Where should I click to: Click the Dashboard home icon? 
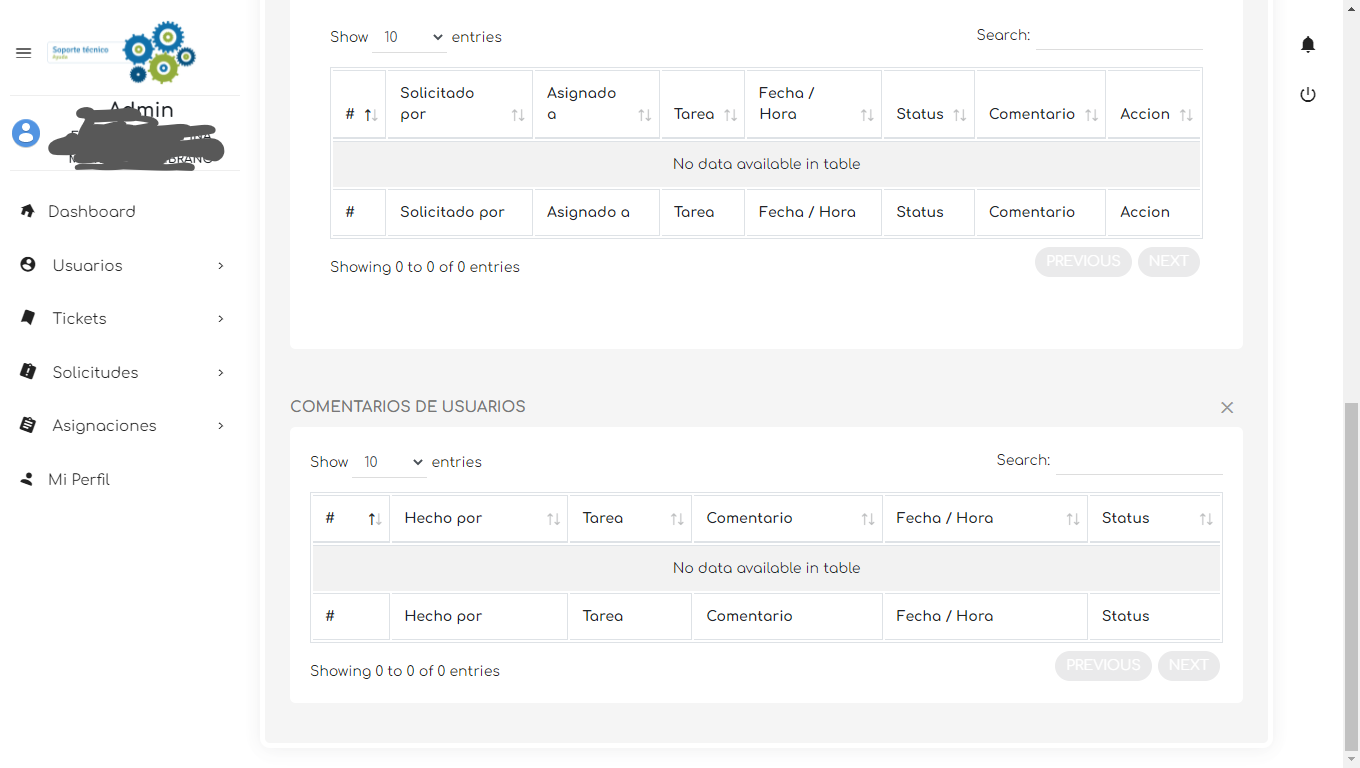[x=28, y=211]
